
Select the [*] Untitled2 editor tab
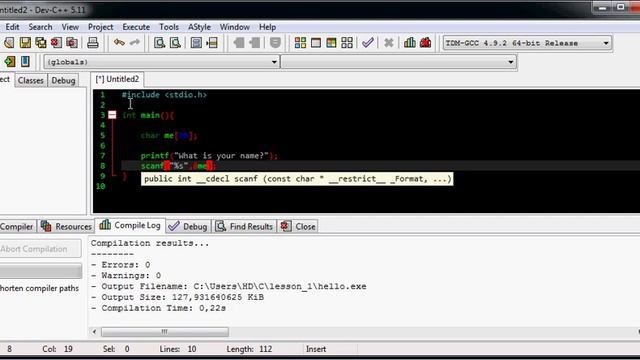pyautogui.click(x=117, y=79)
